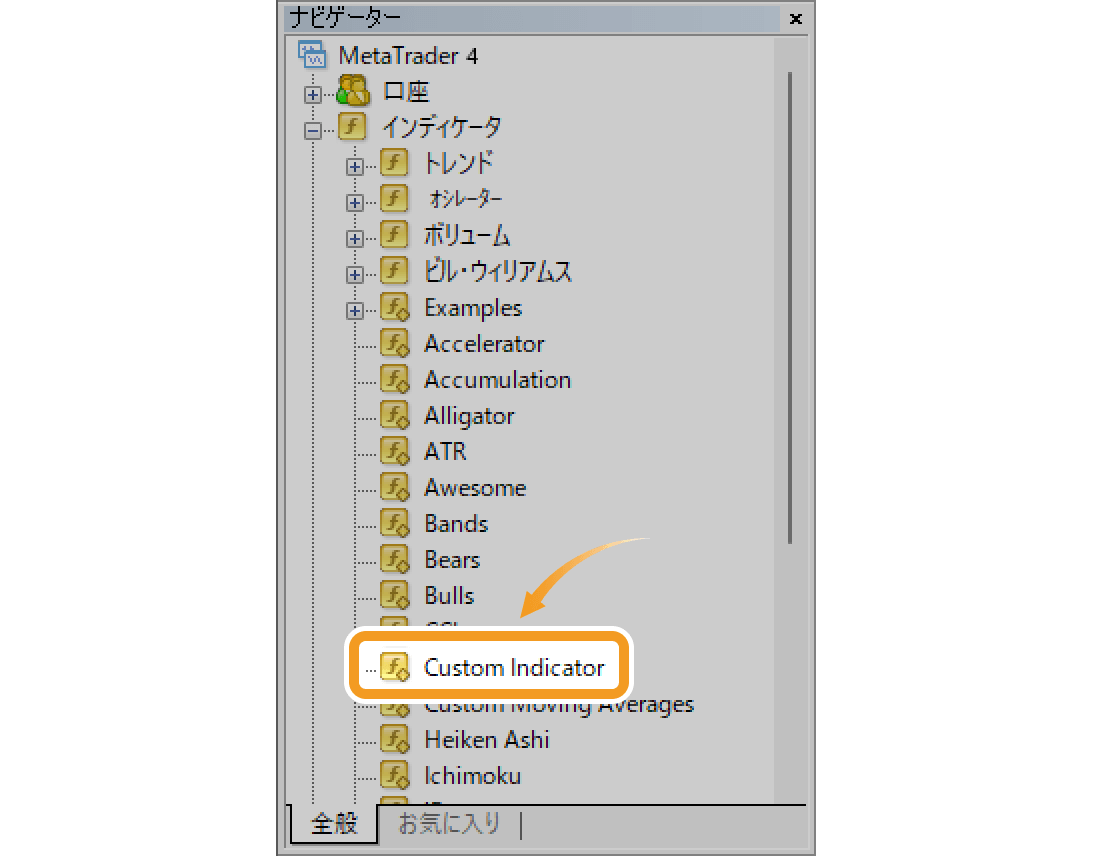Screen dimensions: 1100x856
Task: Select the Bulls entry
Action: [450, 596]
